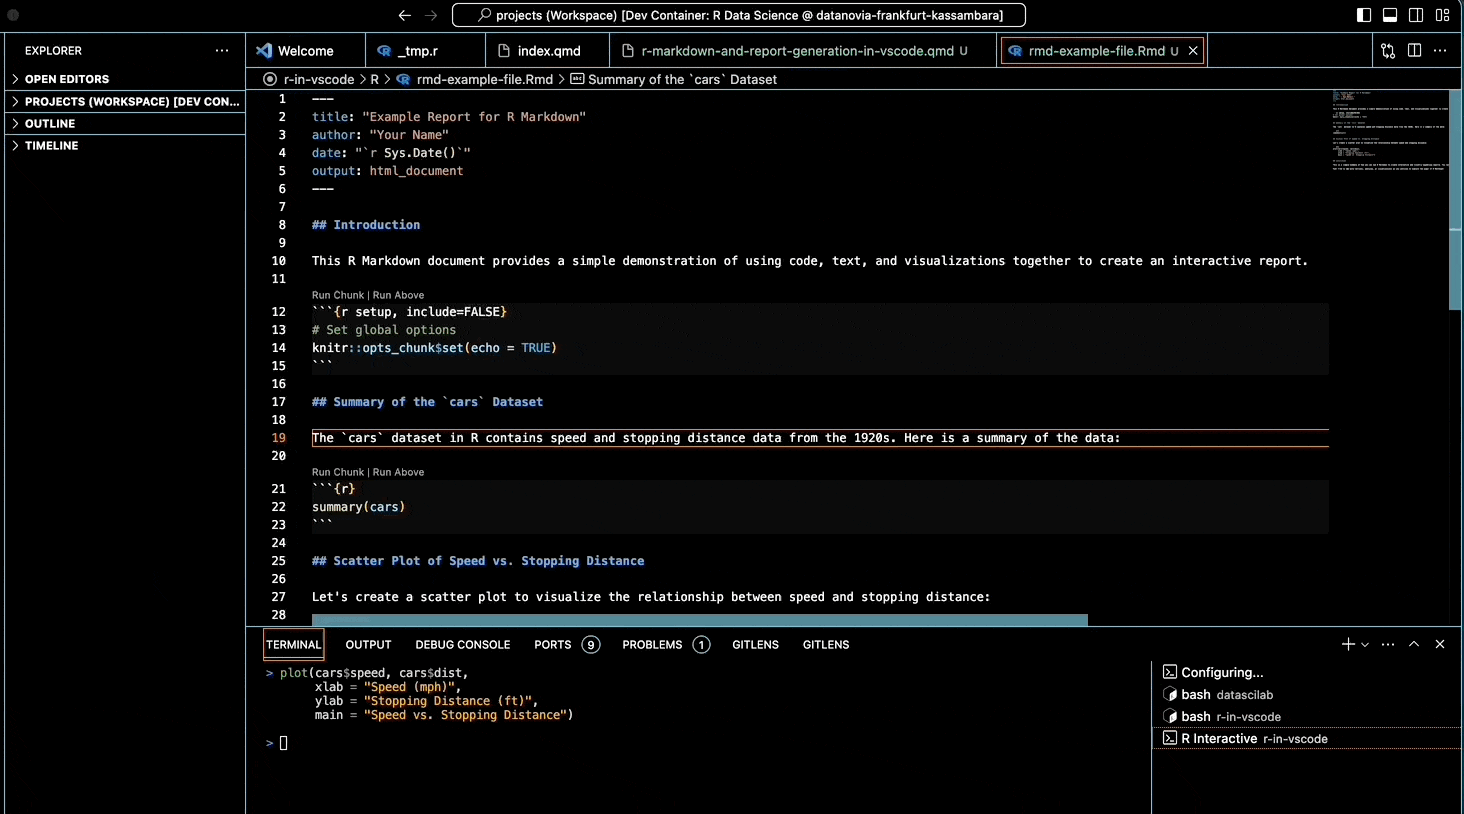The width and height of the screenshot is (1464, 814).
Task: Click the open changes compare icon
Action: coord(1388,51)
